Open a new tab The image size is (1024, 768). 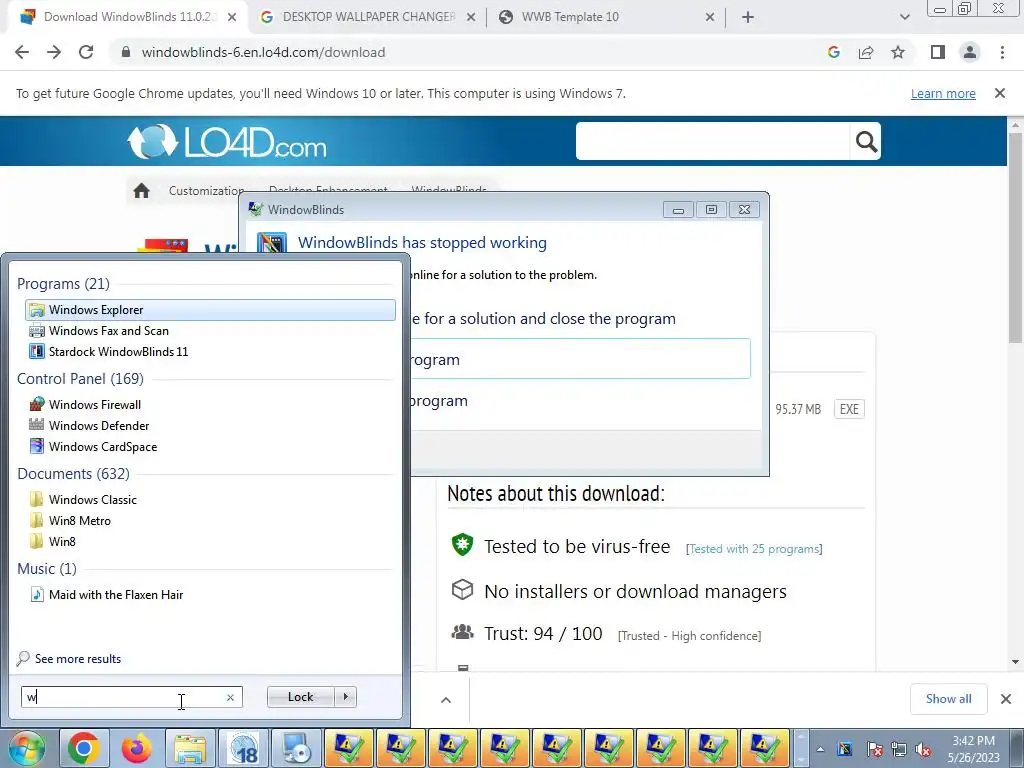point(748,17)
